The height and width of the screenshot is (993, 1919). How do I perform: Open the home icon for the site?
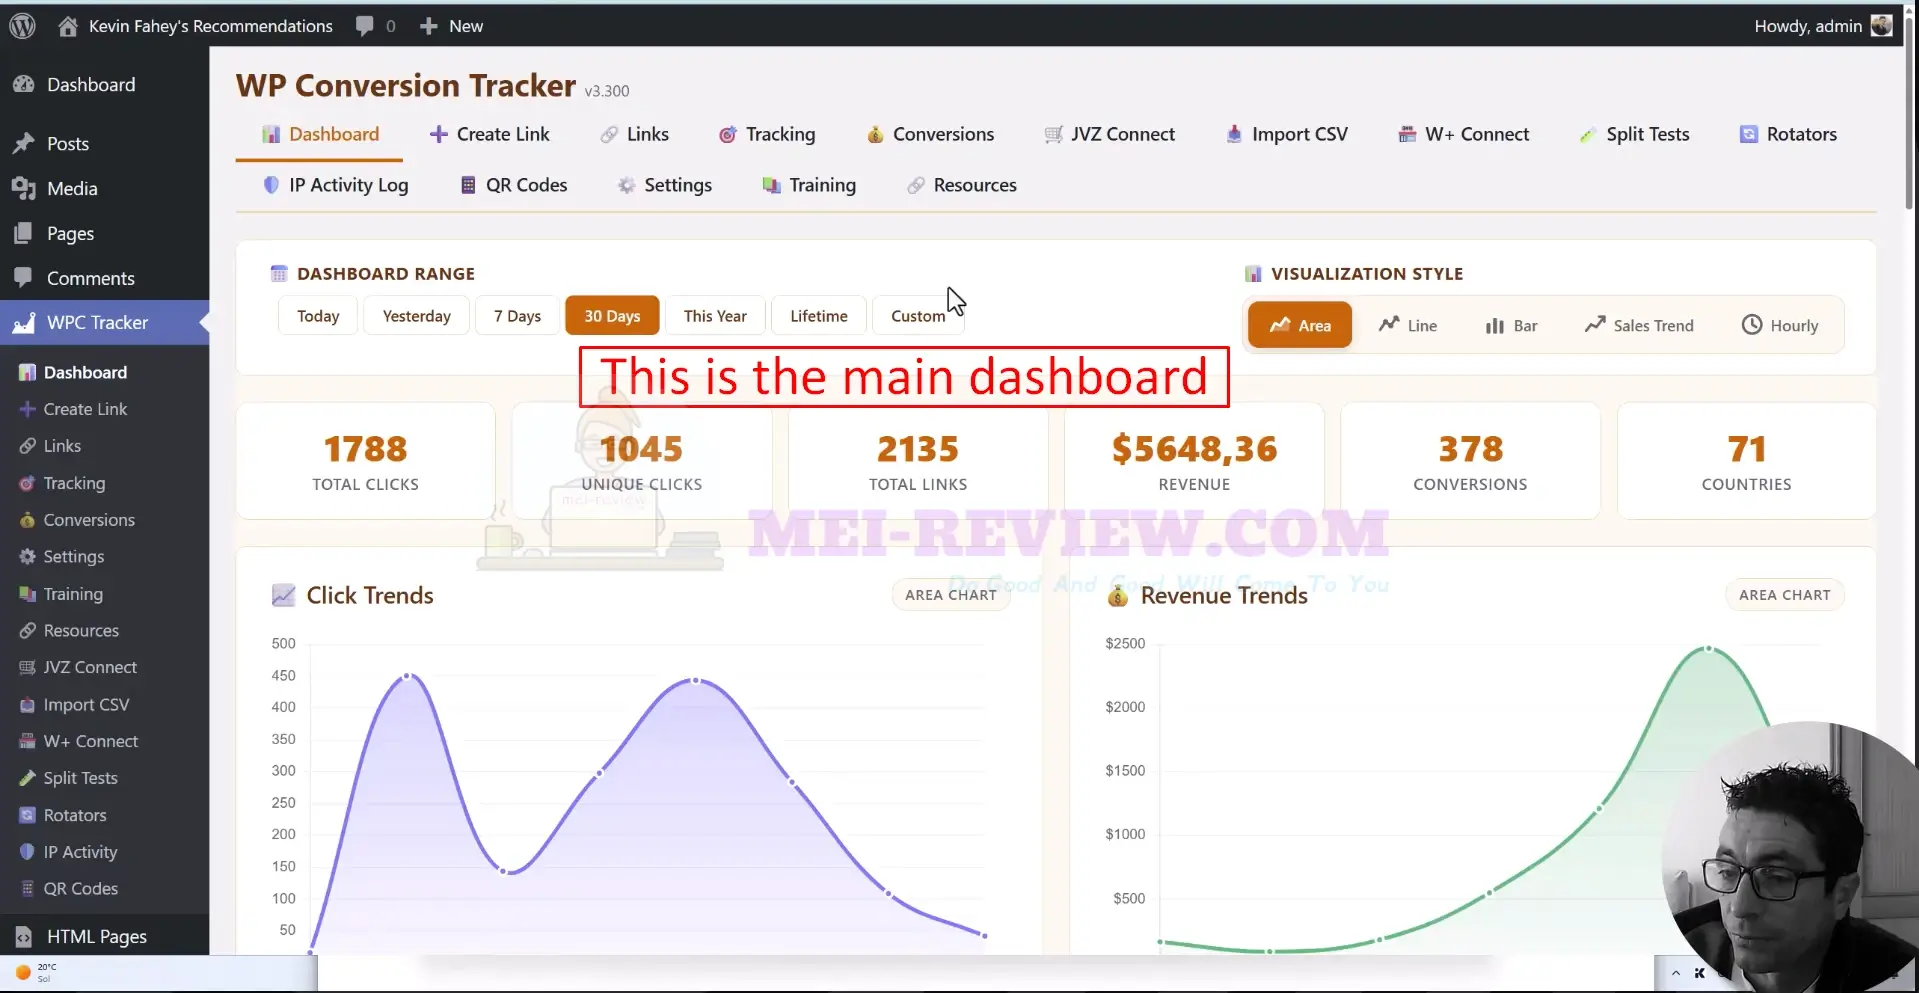click(68, 26)
